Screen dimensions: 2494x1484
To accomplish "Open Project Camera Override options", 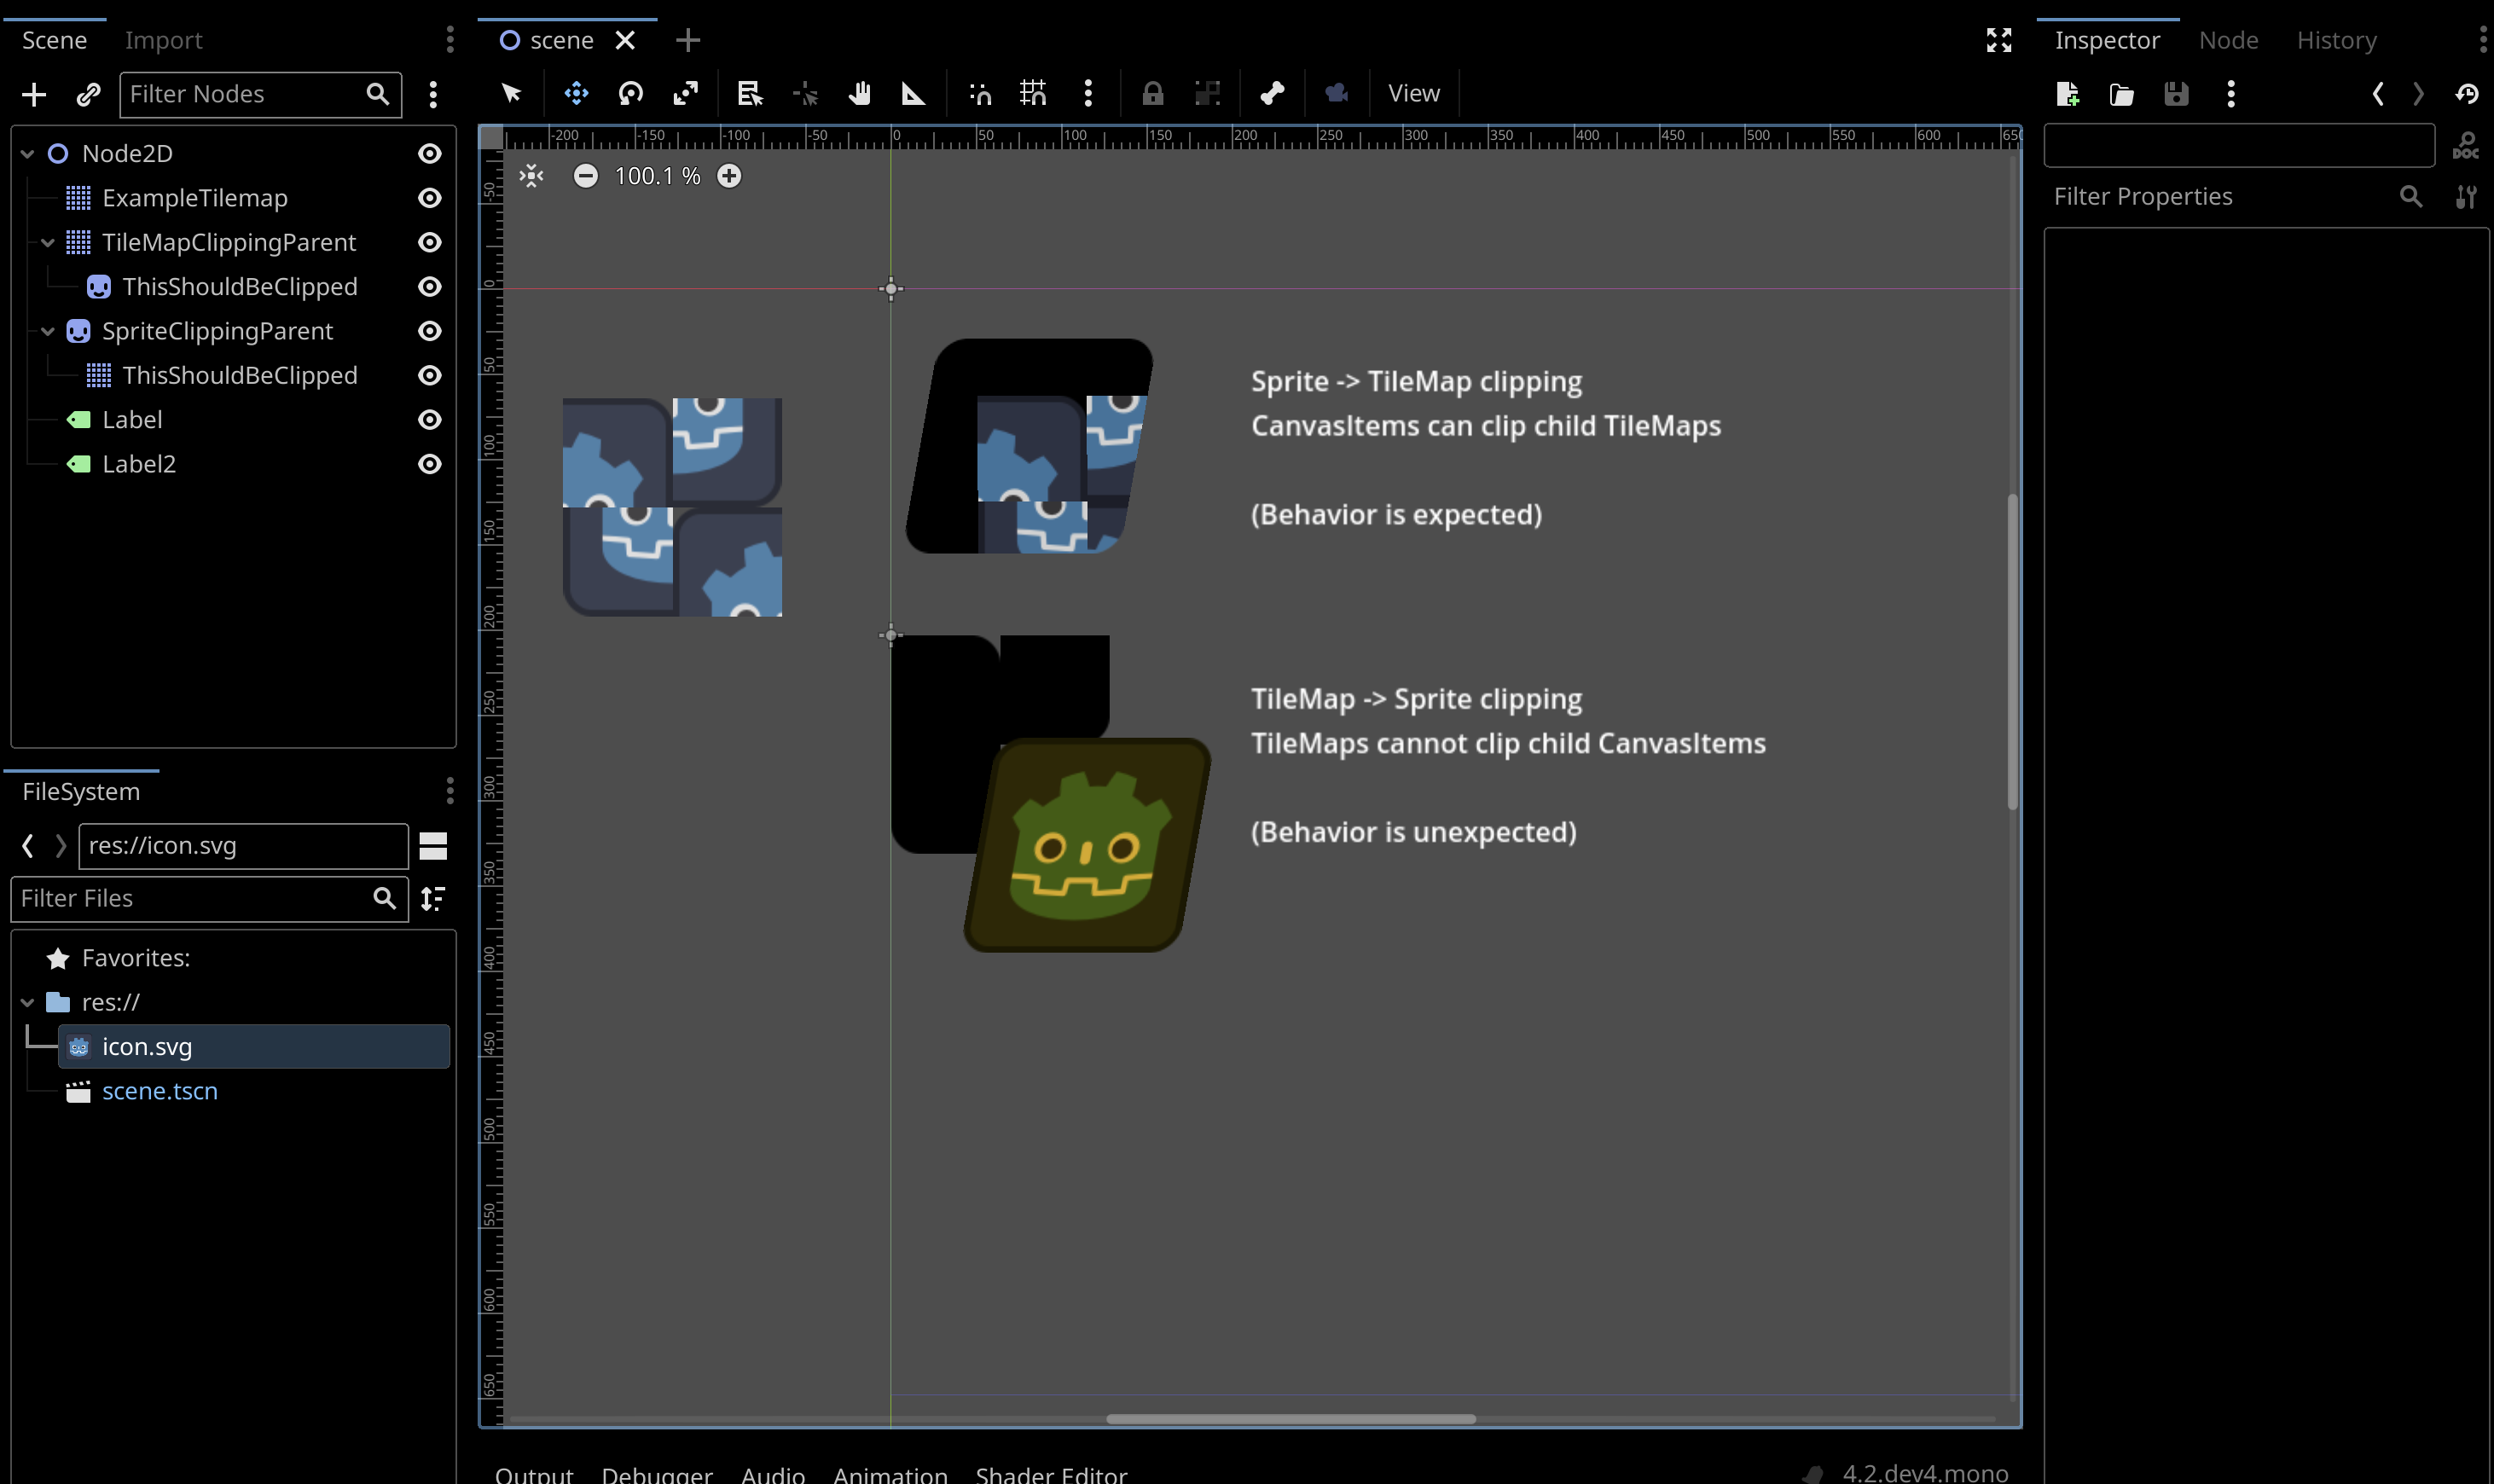I will pos(1336,93).
